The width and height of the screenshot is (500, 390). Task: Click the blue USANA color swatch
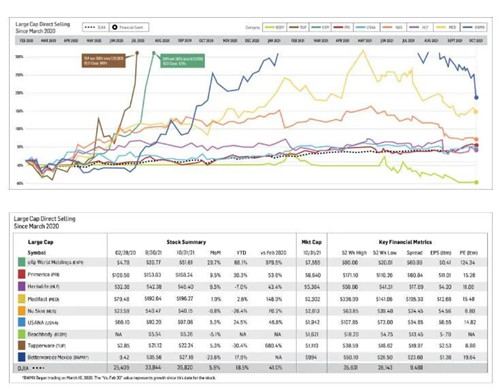click(x=22, y=322)
